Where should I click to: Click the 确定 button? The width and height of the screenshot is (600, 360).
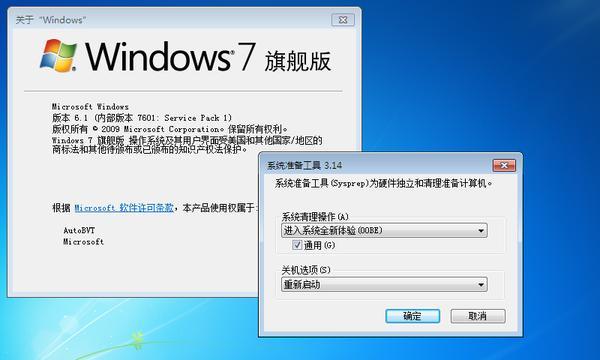pyautogui.click(x=412, y=316)
